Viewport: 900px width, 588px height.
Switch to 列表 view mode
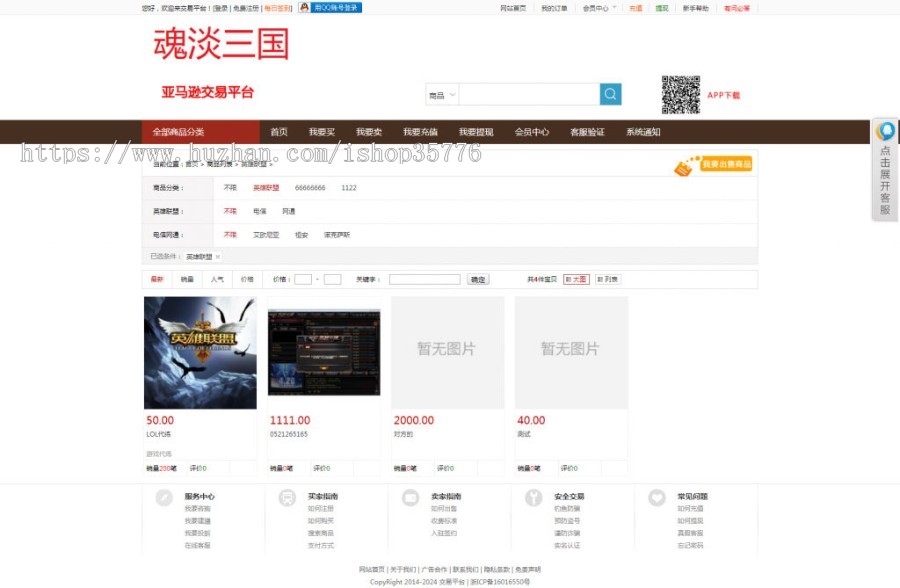click(607, 279)
